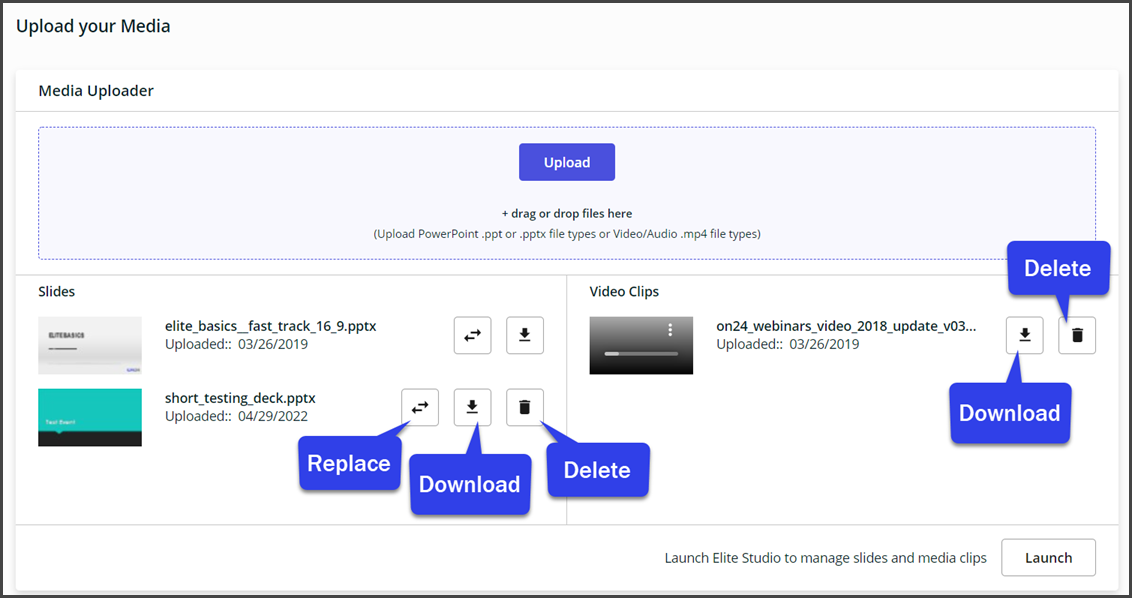Screen dimensions: 1132x598
Task: Click the blue Replace callout label
Action: [348, 464]
